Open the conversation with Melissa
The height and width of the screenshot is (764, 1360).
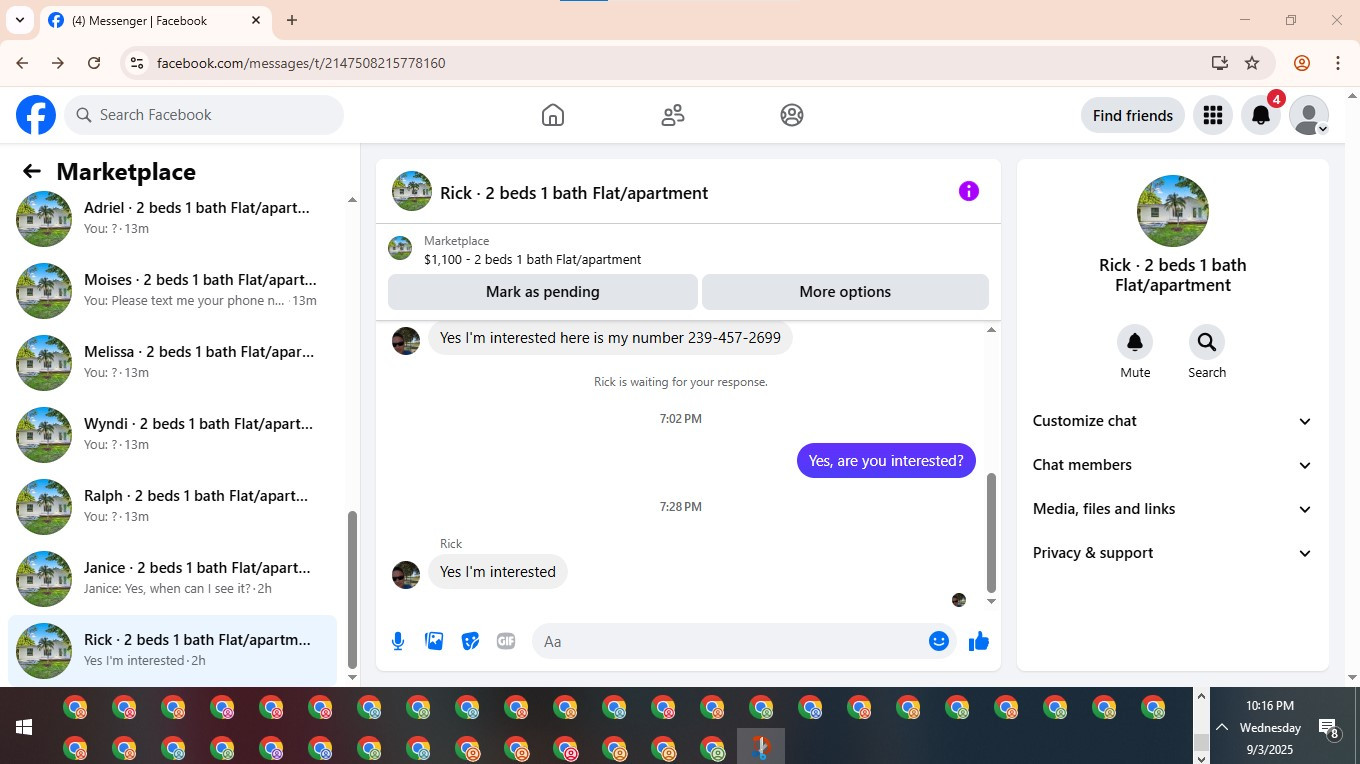172,362
